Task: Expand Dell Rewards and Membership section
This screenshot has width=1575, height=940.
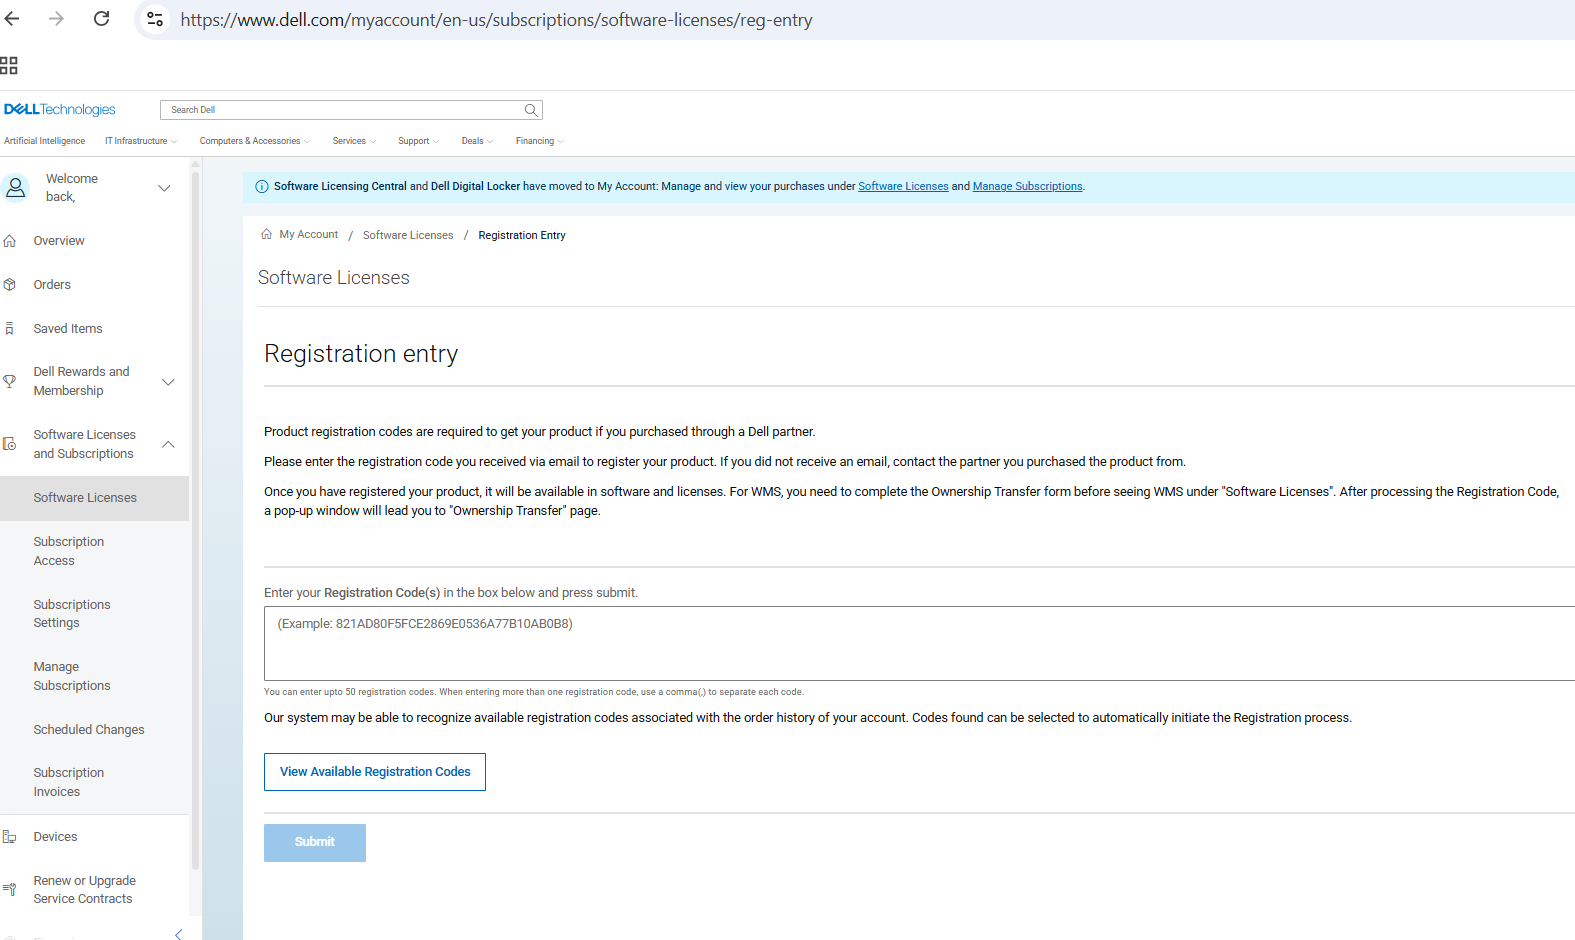Action: [168, 382]
